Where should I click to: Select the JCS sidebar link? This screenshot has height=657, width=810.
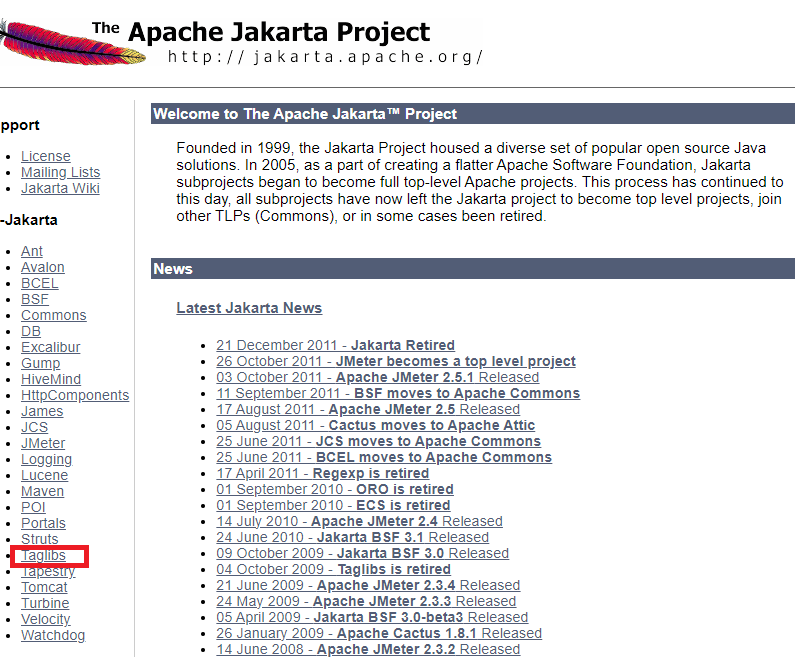(x=35, y=427)
